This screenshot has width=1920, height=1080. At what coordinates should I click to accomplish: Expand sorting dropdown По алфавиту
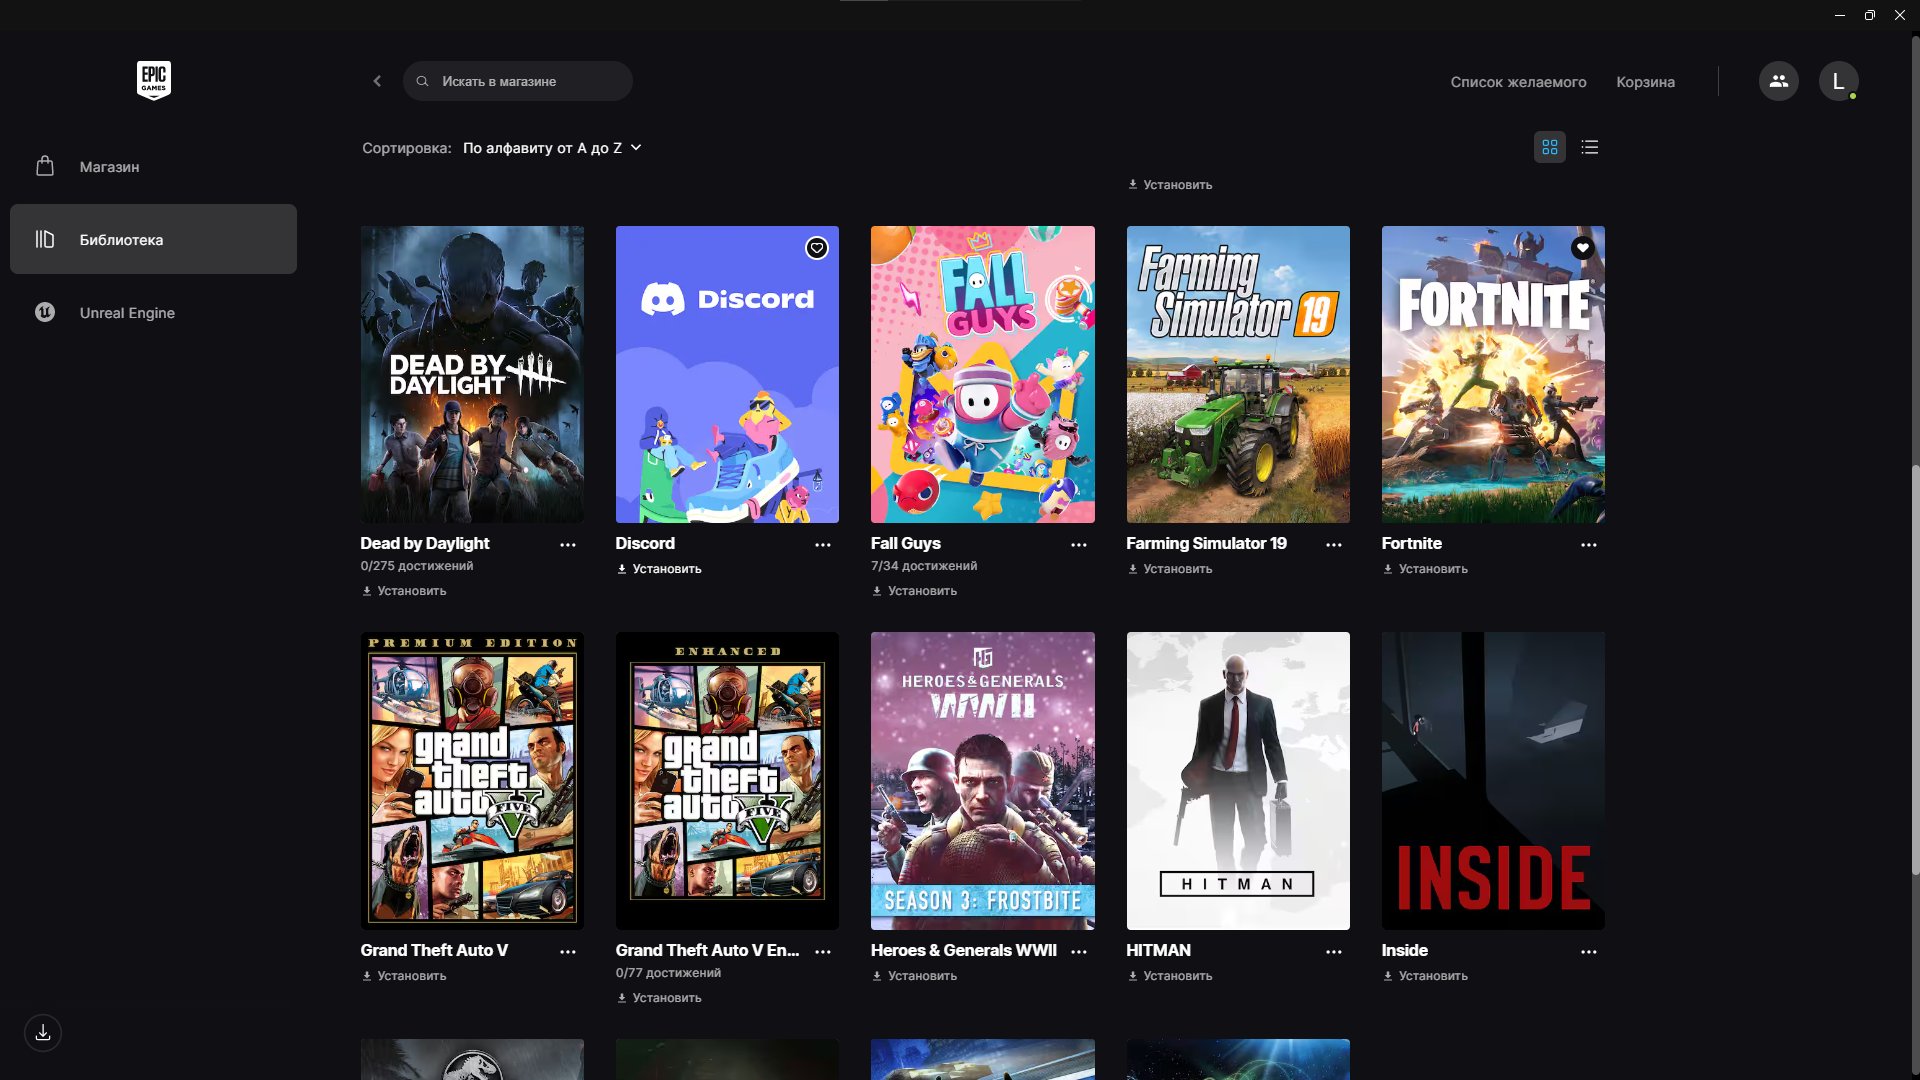tap(552, 148)
